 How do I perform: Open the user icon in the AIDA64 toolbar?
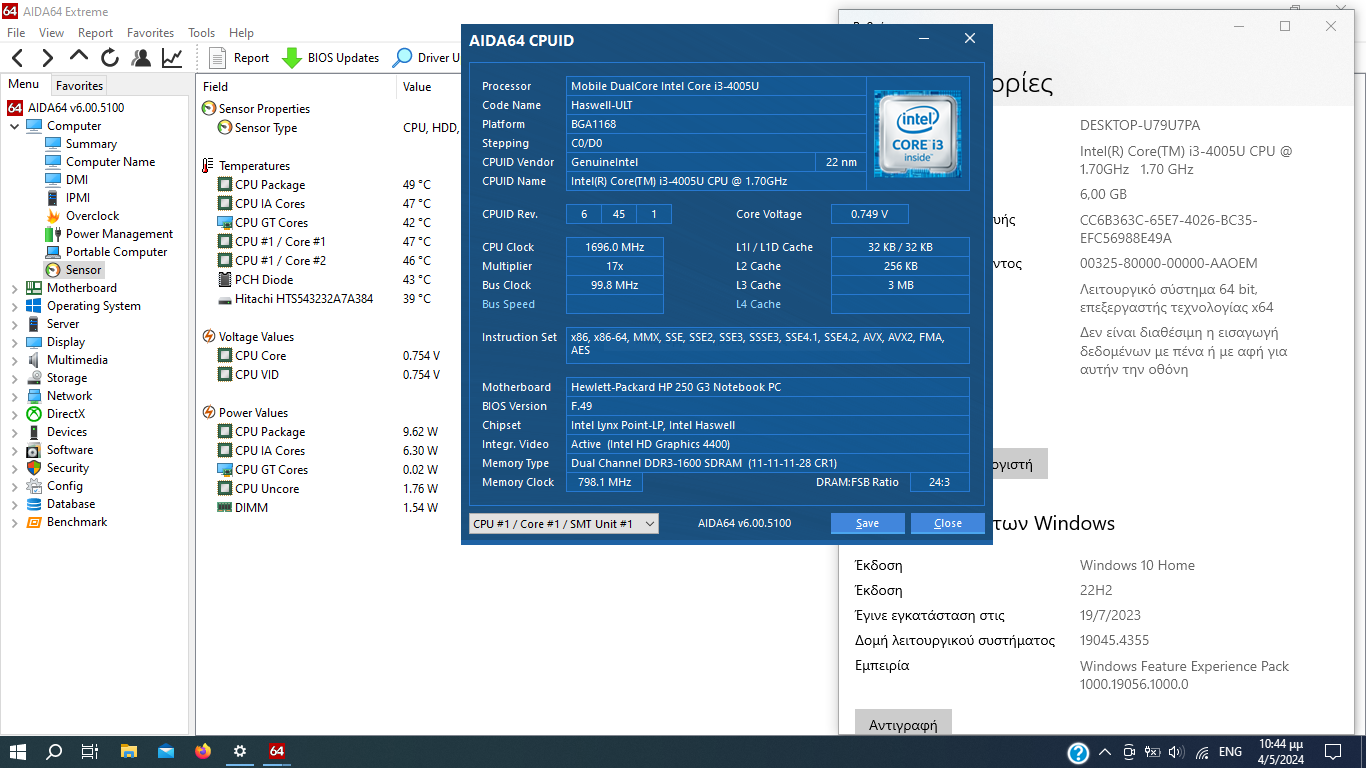pyautogui.click(x=141, y=58)
